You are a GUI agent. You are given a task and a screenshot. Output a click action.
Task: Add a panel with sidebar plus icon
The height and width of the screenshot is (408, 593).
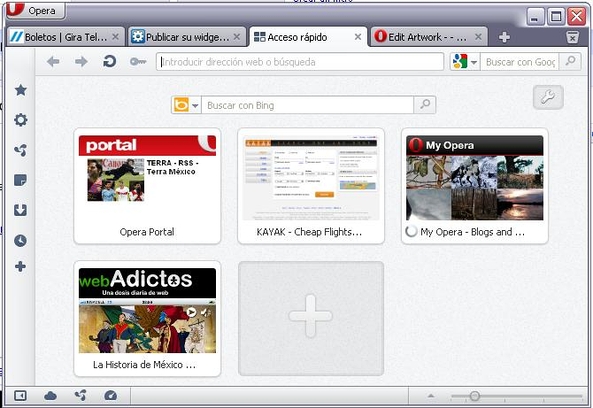click(x=20, y=267)
